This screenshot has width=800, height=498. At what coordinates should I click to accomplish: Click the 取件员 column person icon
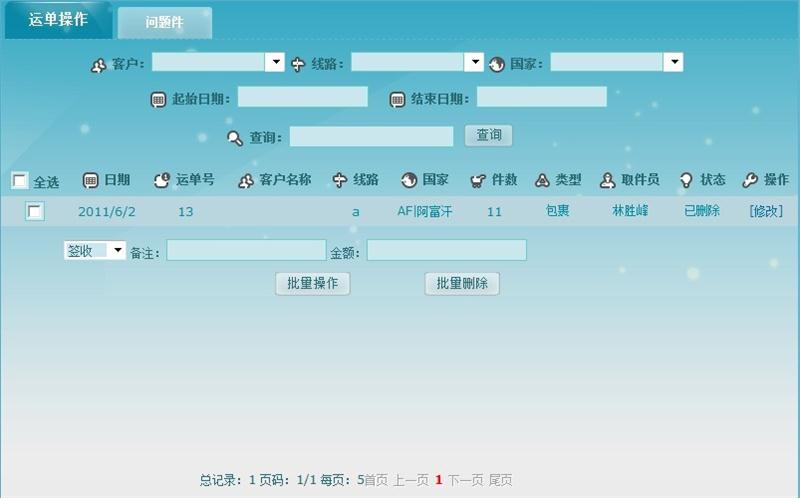pyautogui.click(x=607, y=180)
